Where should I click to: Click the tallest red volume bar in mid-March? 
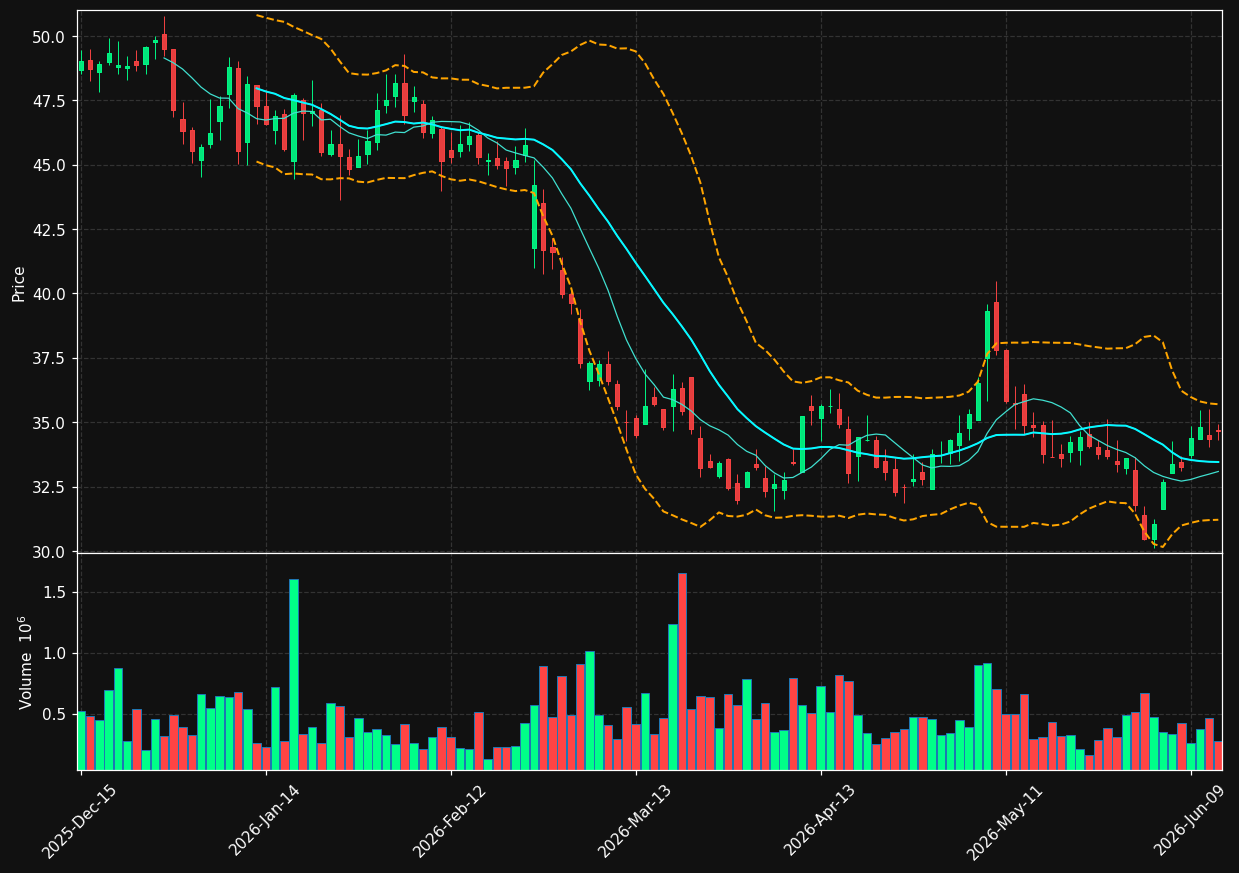click(682, 671)
